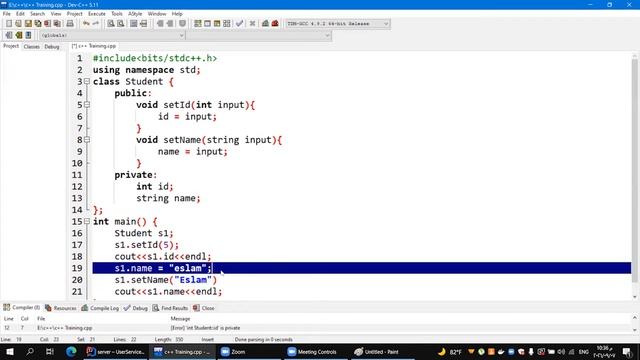The height and width of the screenshot is (360, 640).
Task: Click the Undo arrow icon
Action: (86, 24)
